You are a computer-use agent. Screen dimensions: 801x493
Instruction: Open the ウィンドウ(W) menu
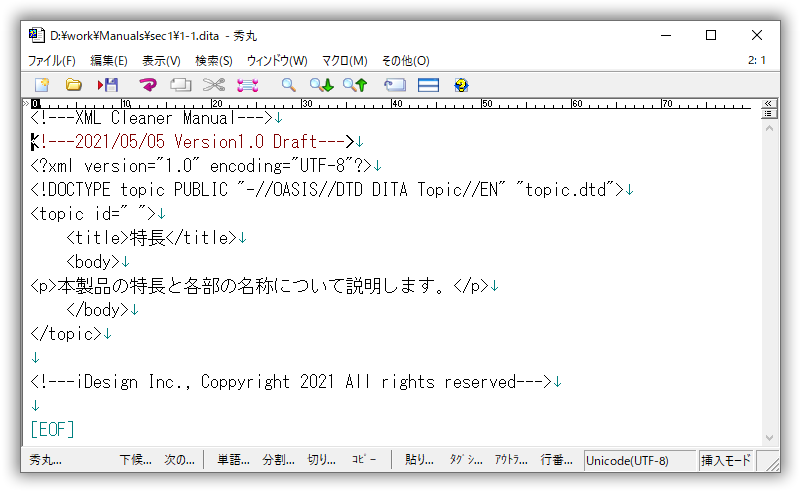click(277, 61)
